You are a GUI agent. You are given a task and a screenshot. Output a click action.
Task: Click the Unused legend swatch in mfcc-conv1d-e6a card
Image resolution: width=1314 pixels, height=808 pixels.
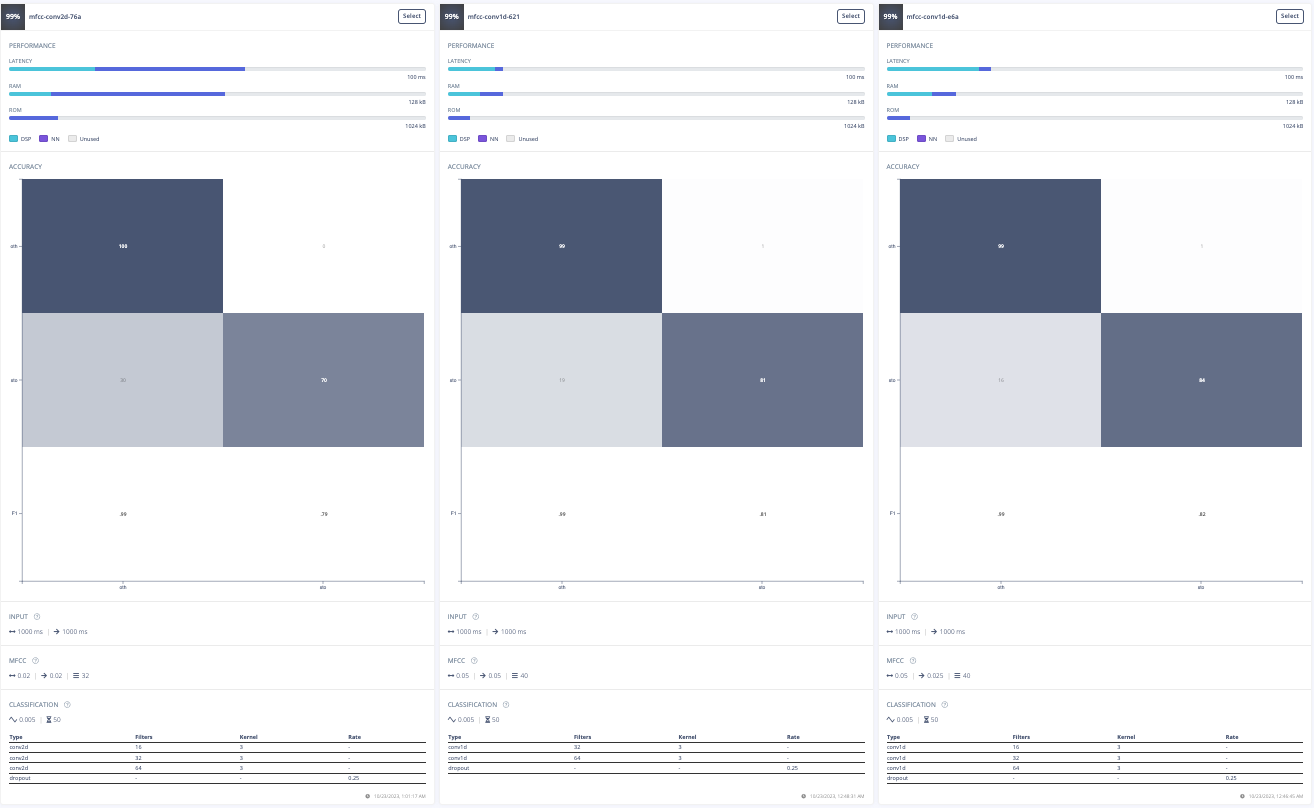(x=949, y=139)
